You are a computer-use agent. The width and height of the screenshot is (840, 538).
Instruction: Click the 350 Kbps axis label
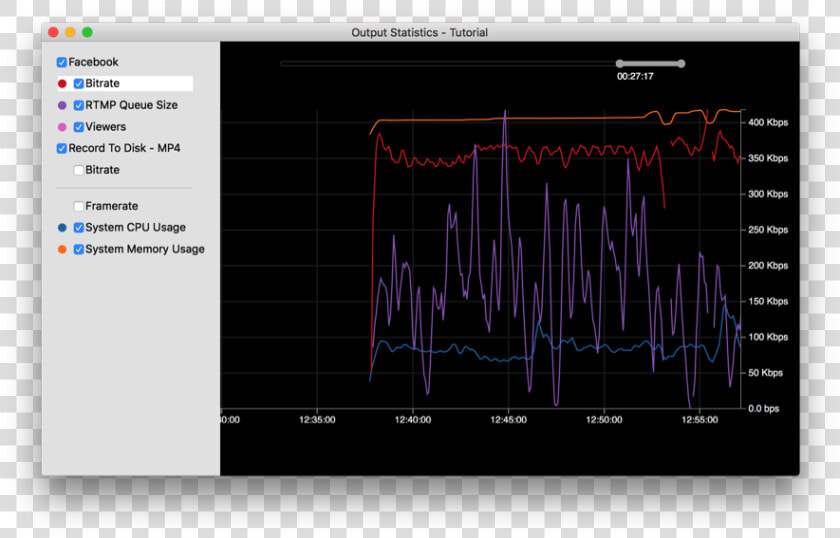pyautogui.click(x=768, y=159)
